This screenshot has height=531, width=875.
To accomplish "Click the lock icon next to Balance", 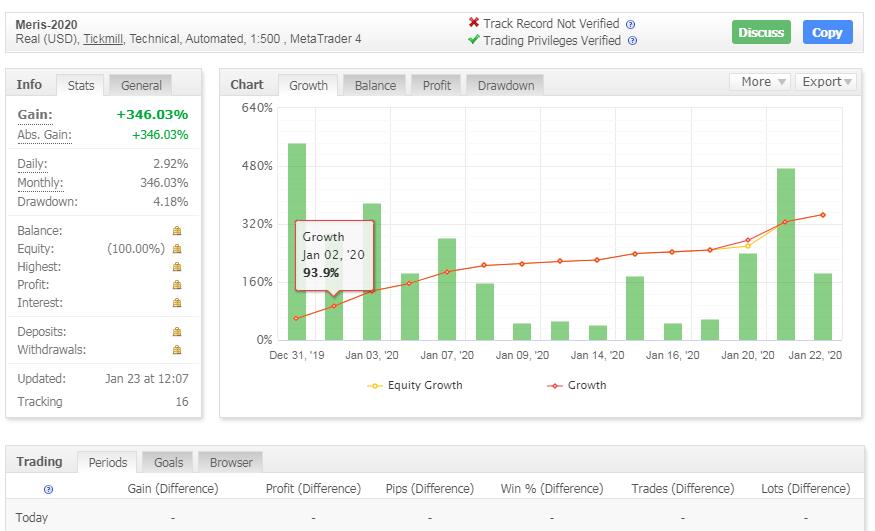I will (x=177, y=231).
